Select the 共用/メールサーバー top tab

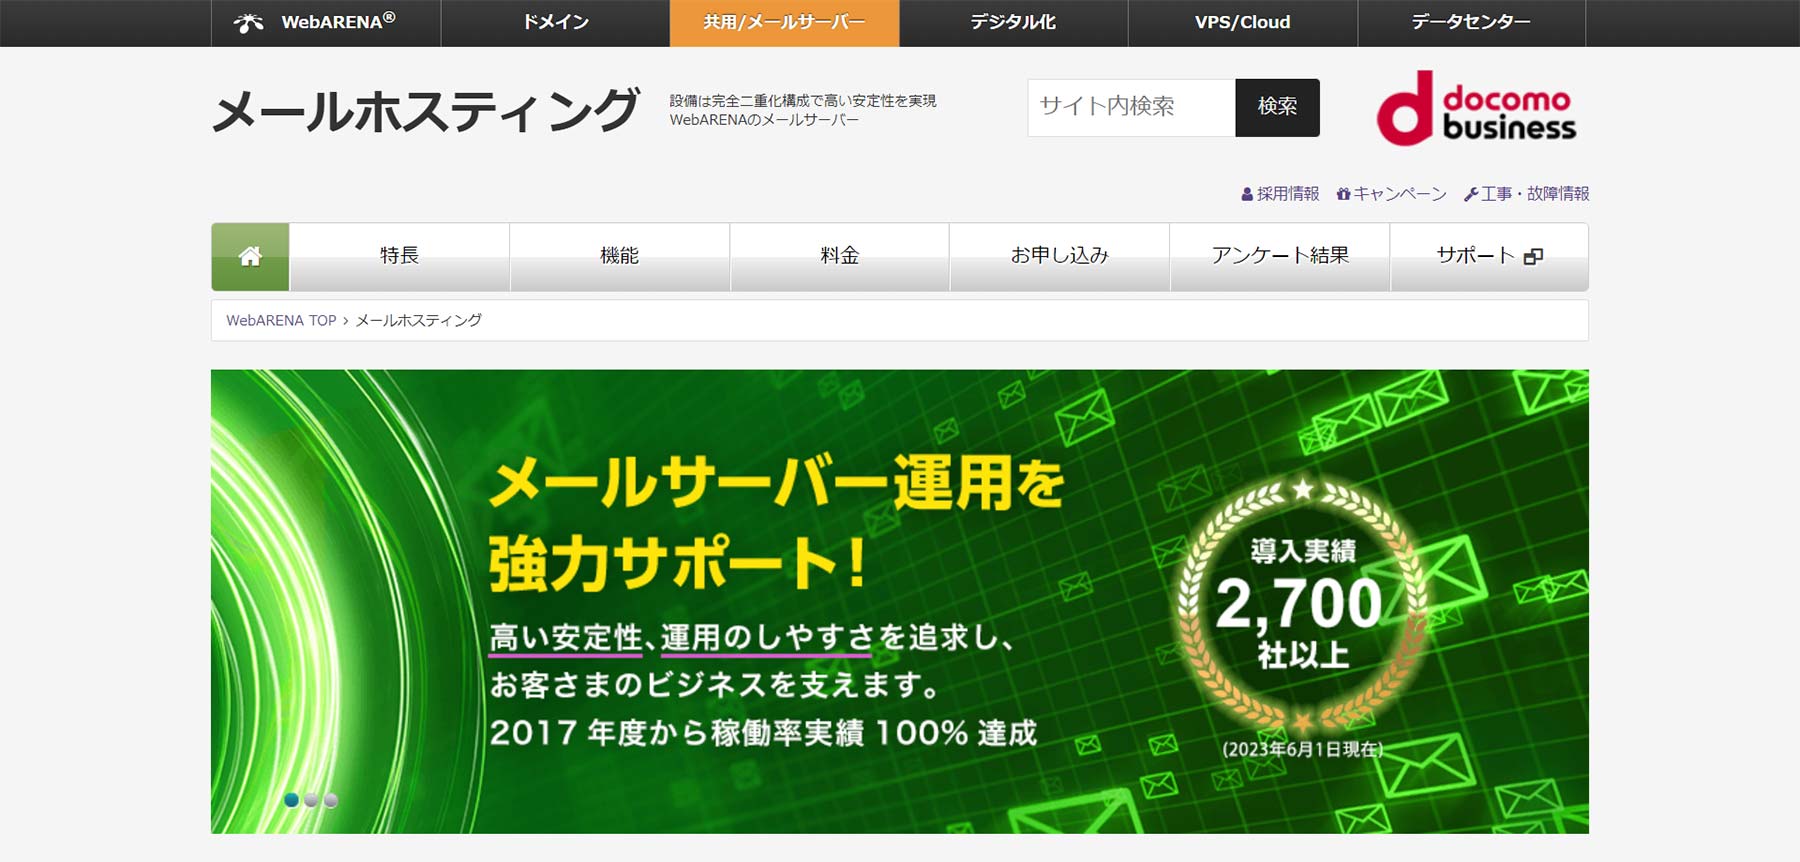point(784,22)
